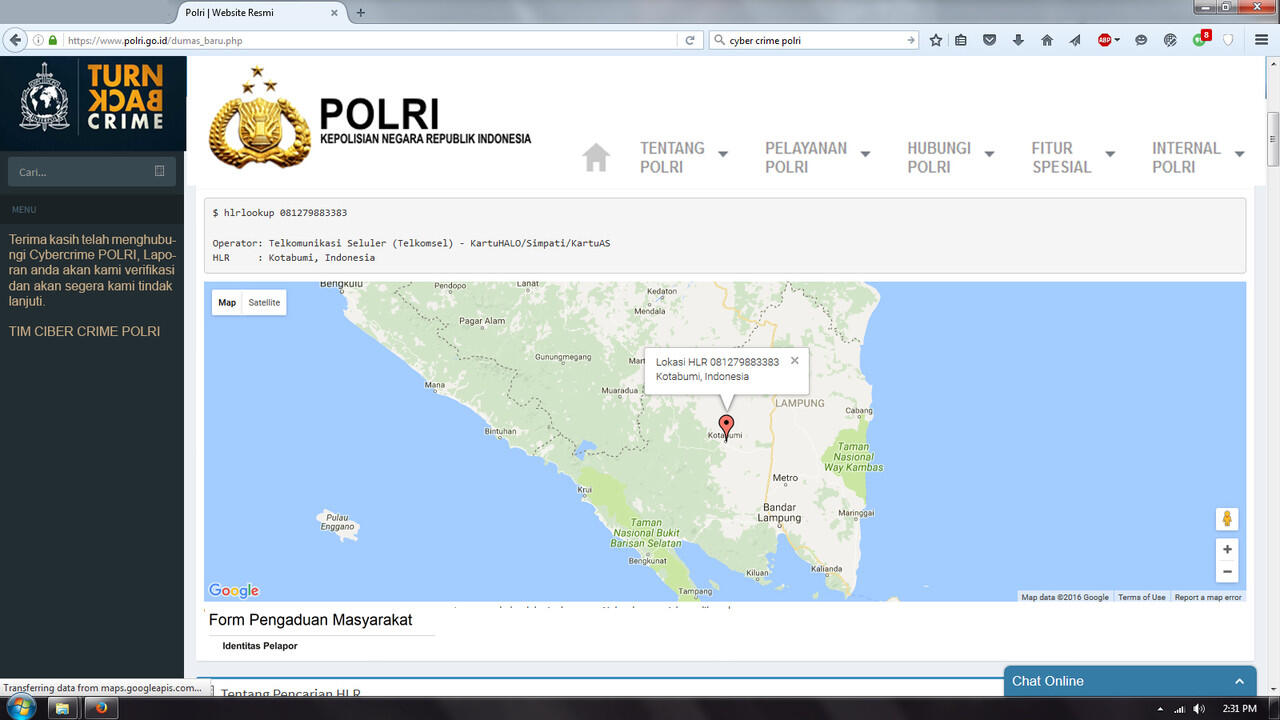Viewport: 1280px width, 720px height.
Task: Open the Fitur Spesial menu
Action: click(1072, 157)
